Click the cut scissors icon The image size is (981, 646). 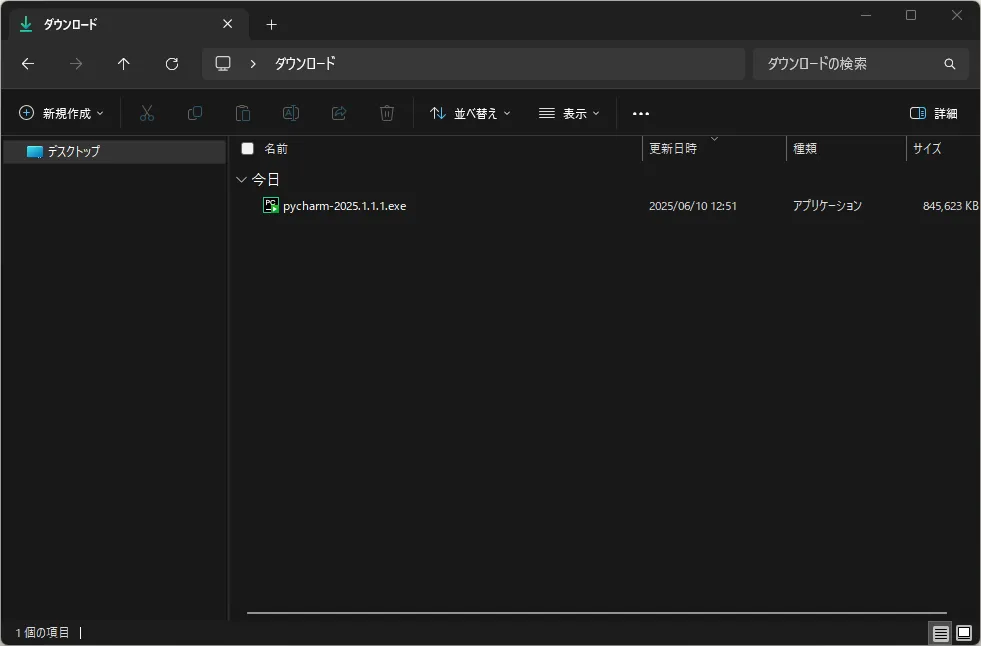pos(146,113)
